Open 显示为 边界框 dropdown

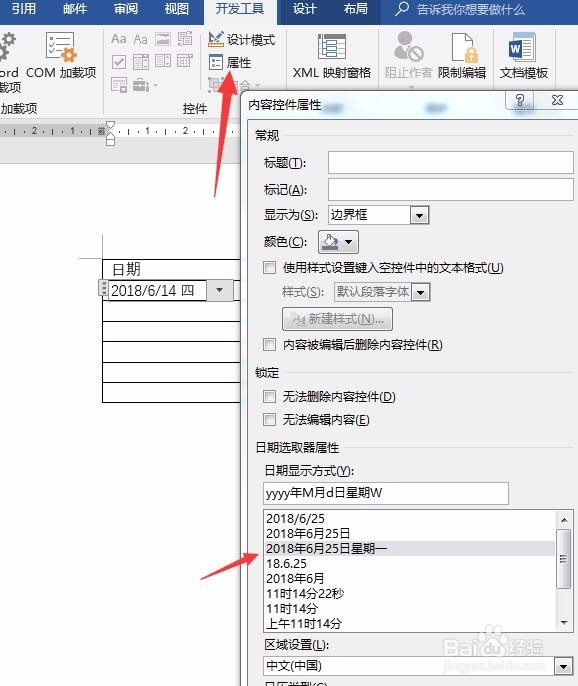419,215
